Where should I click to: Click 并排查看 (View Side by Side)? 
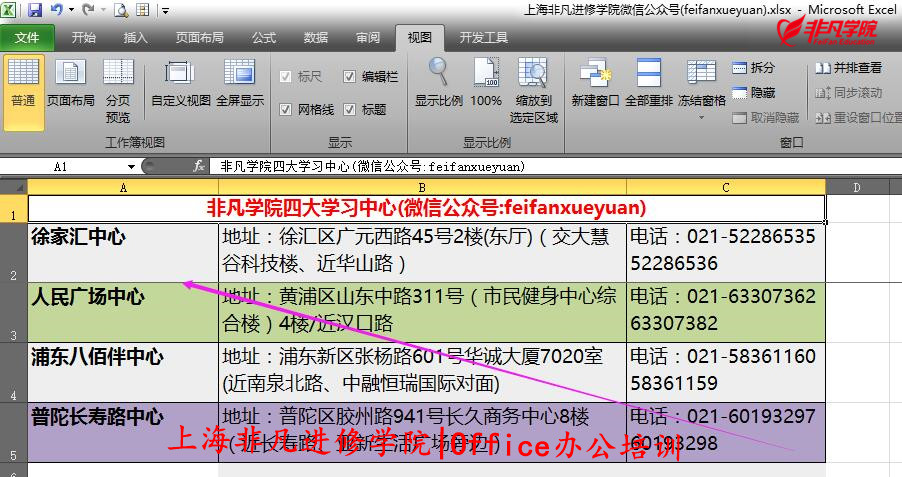(x=849, y=68)
